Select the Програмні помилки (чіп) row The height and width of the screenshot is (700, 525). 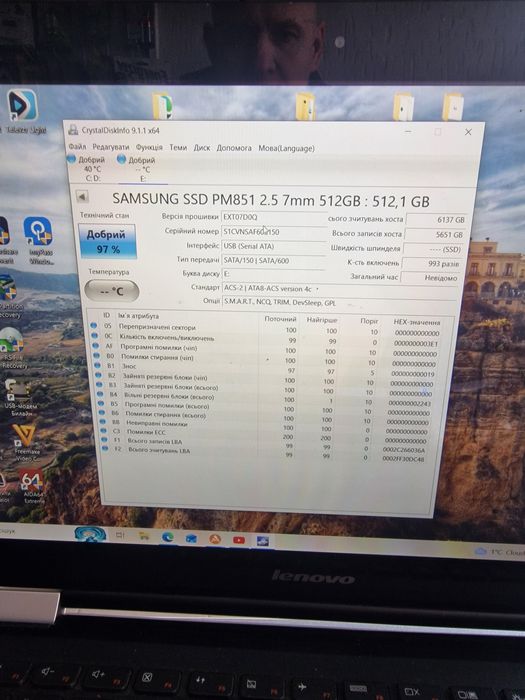tap(267, 349)
